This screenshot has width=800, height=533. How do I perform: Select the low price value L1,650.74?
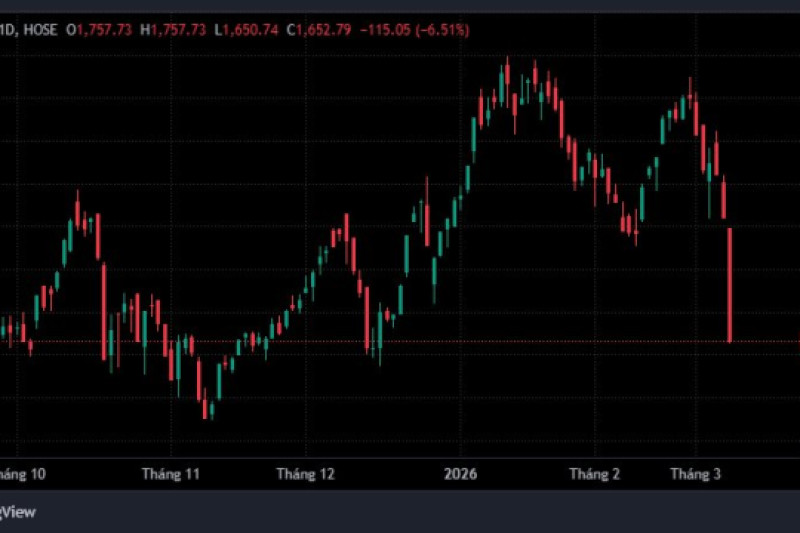click(x=249, y=30)
